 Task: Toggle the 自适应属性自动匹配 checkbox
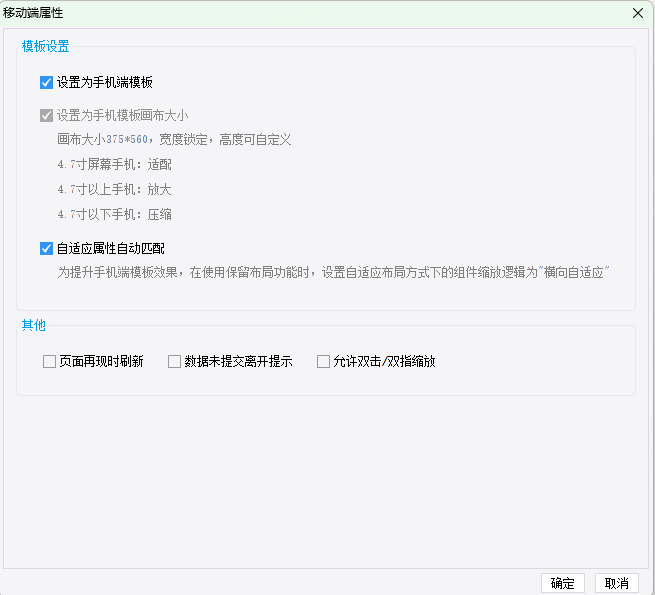tap(46, 249)
